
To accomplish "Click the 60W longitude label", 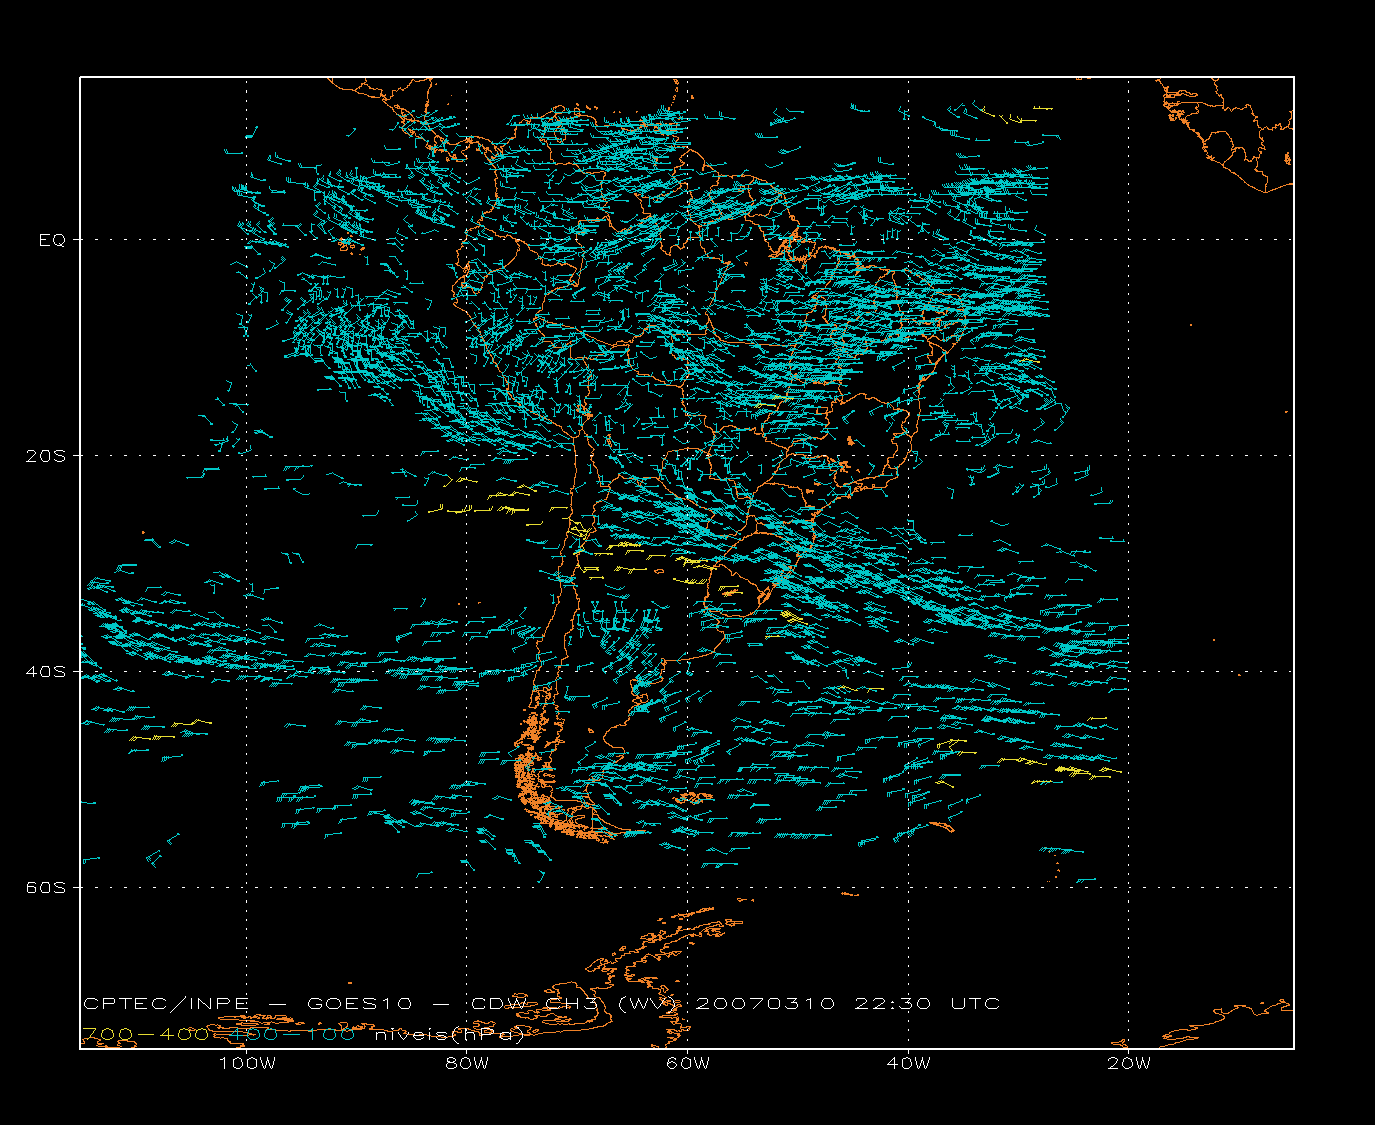I will pos(688,1064).
